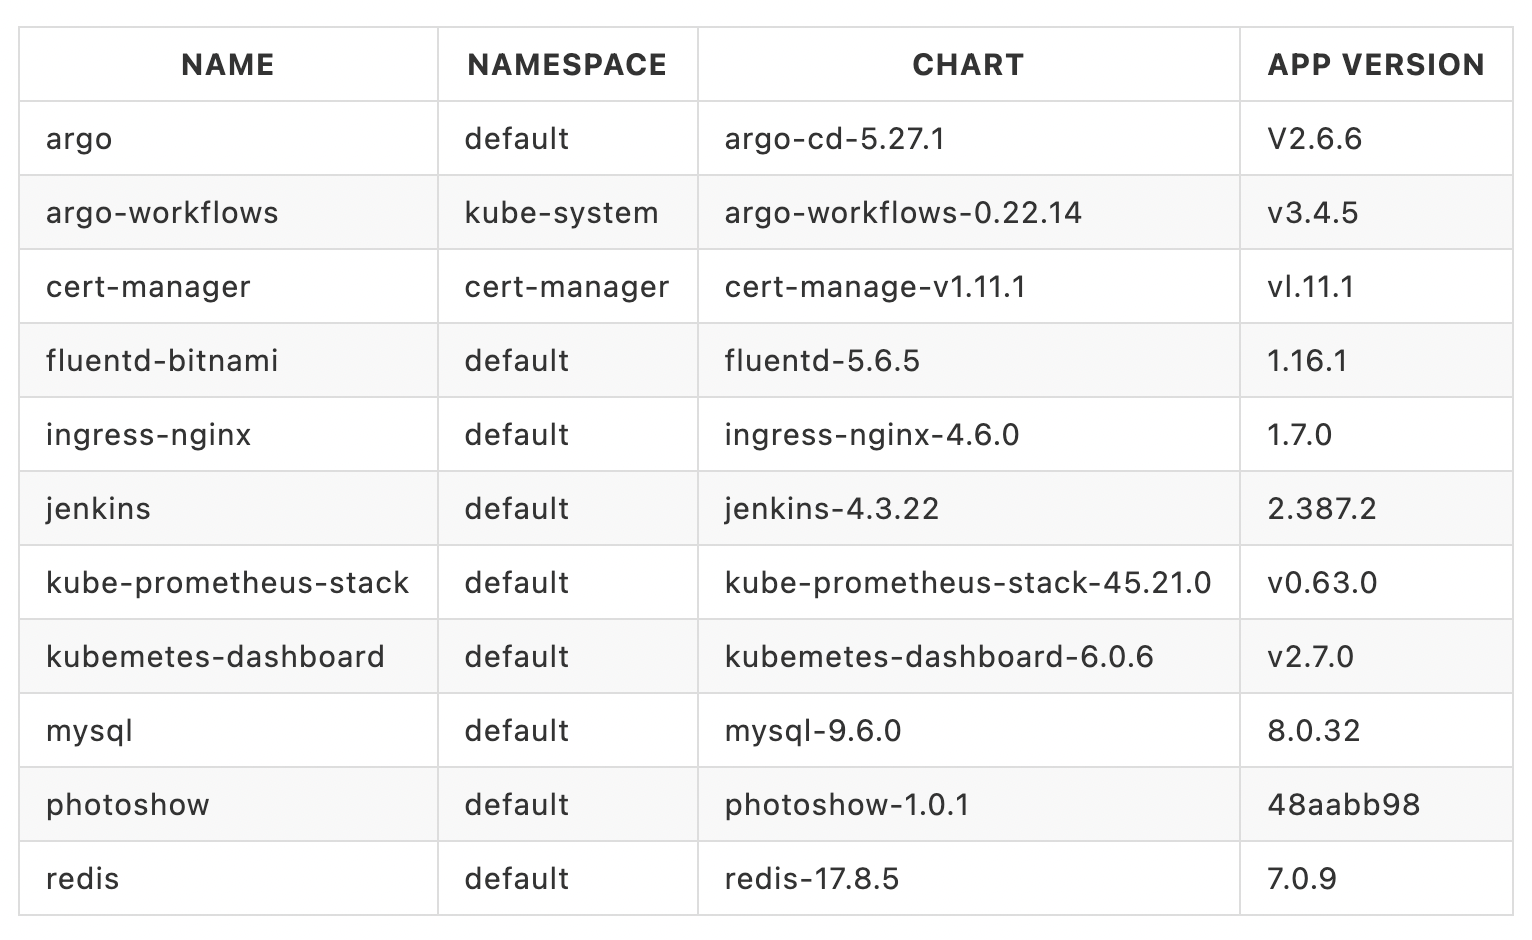Select the argo-cd-5.27.1 chart cell
This screenshot has width=1532, height=940.
pyautogui.click(x=835, y=139)
